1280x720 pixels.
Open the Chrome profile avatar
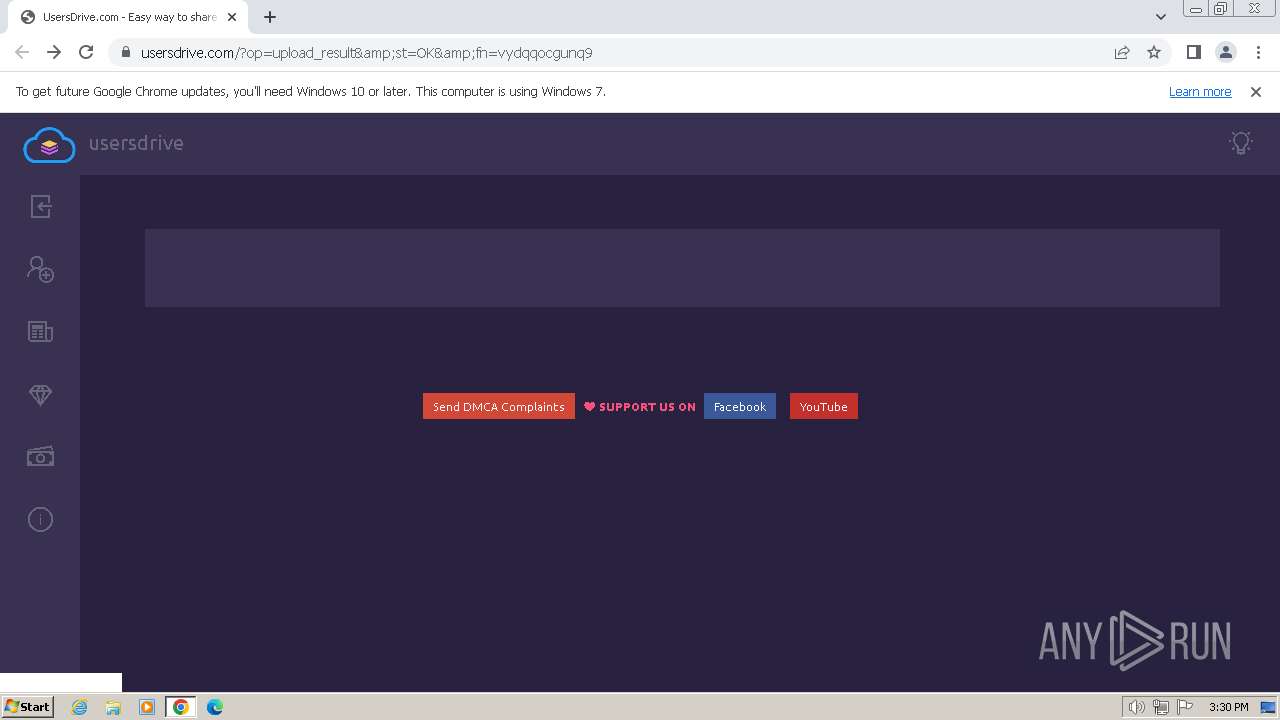(x=1226, y=52)
